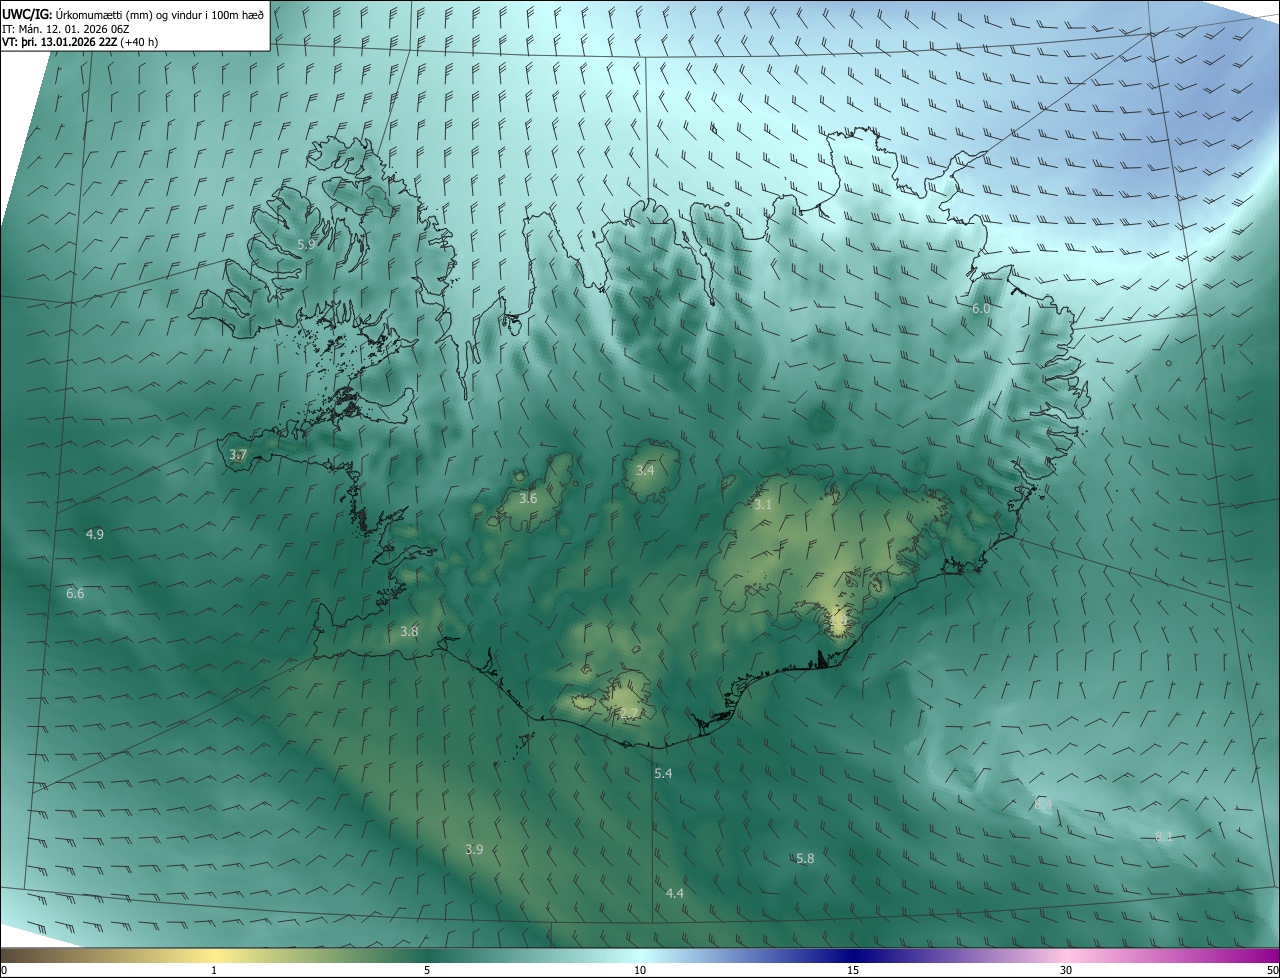Click the 3.1 value on the map
This screenshot has height=978, width=1280.
click(x=763, y=505)
